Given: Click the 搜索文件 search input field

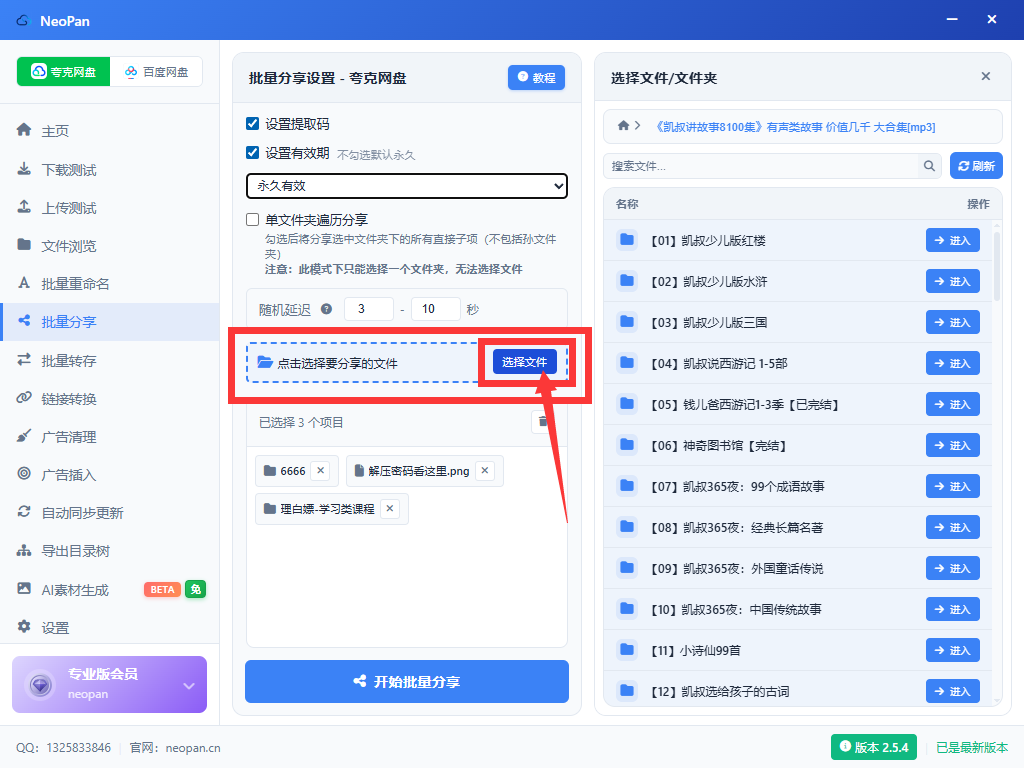Looking at the screenshot, I should [761, 166].
